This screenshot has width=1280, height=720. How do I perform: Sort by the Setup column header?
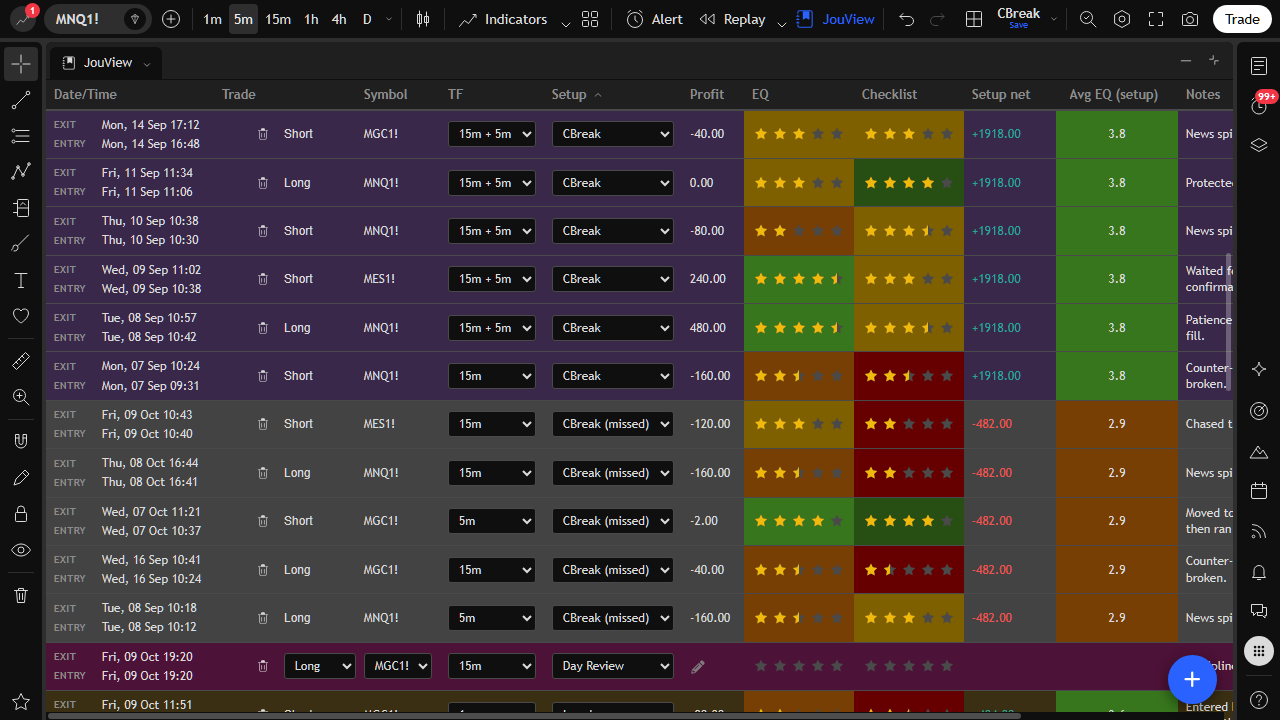point(577,94)
